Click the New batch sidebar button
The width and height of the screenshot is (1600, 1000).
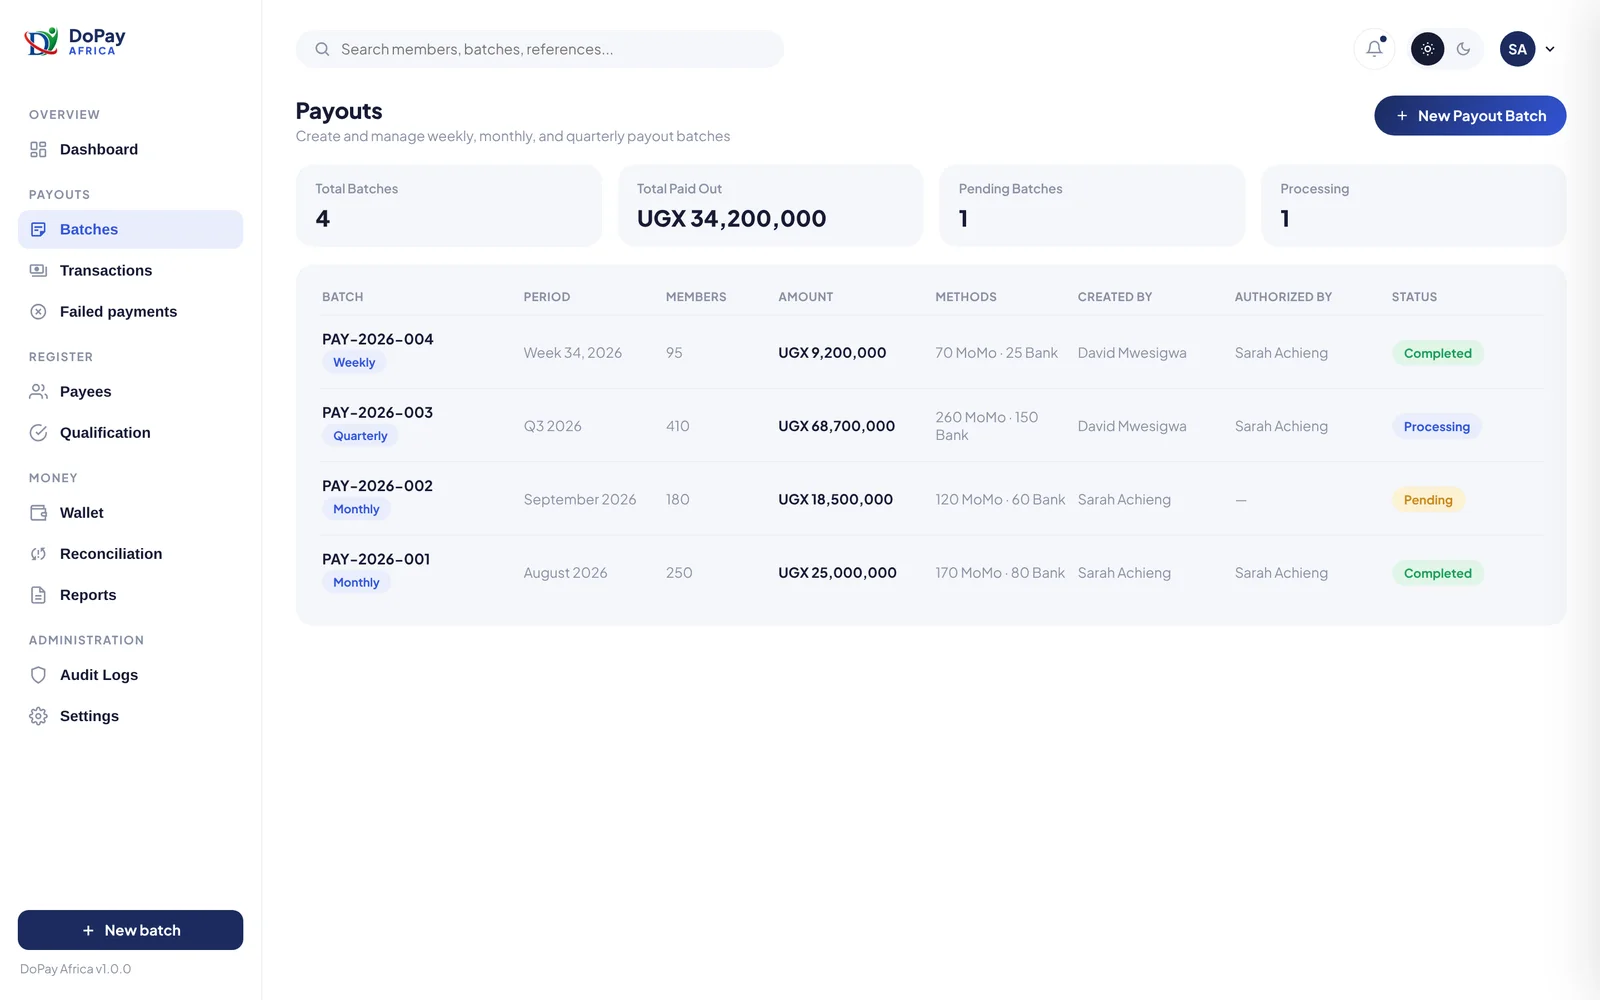(x=130, y=930)
